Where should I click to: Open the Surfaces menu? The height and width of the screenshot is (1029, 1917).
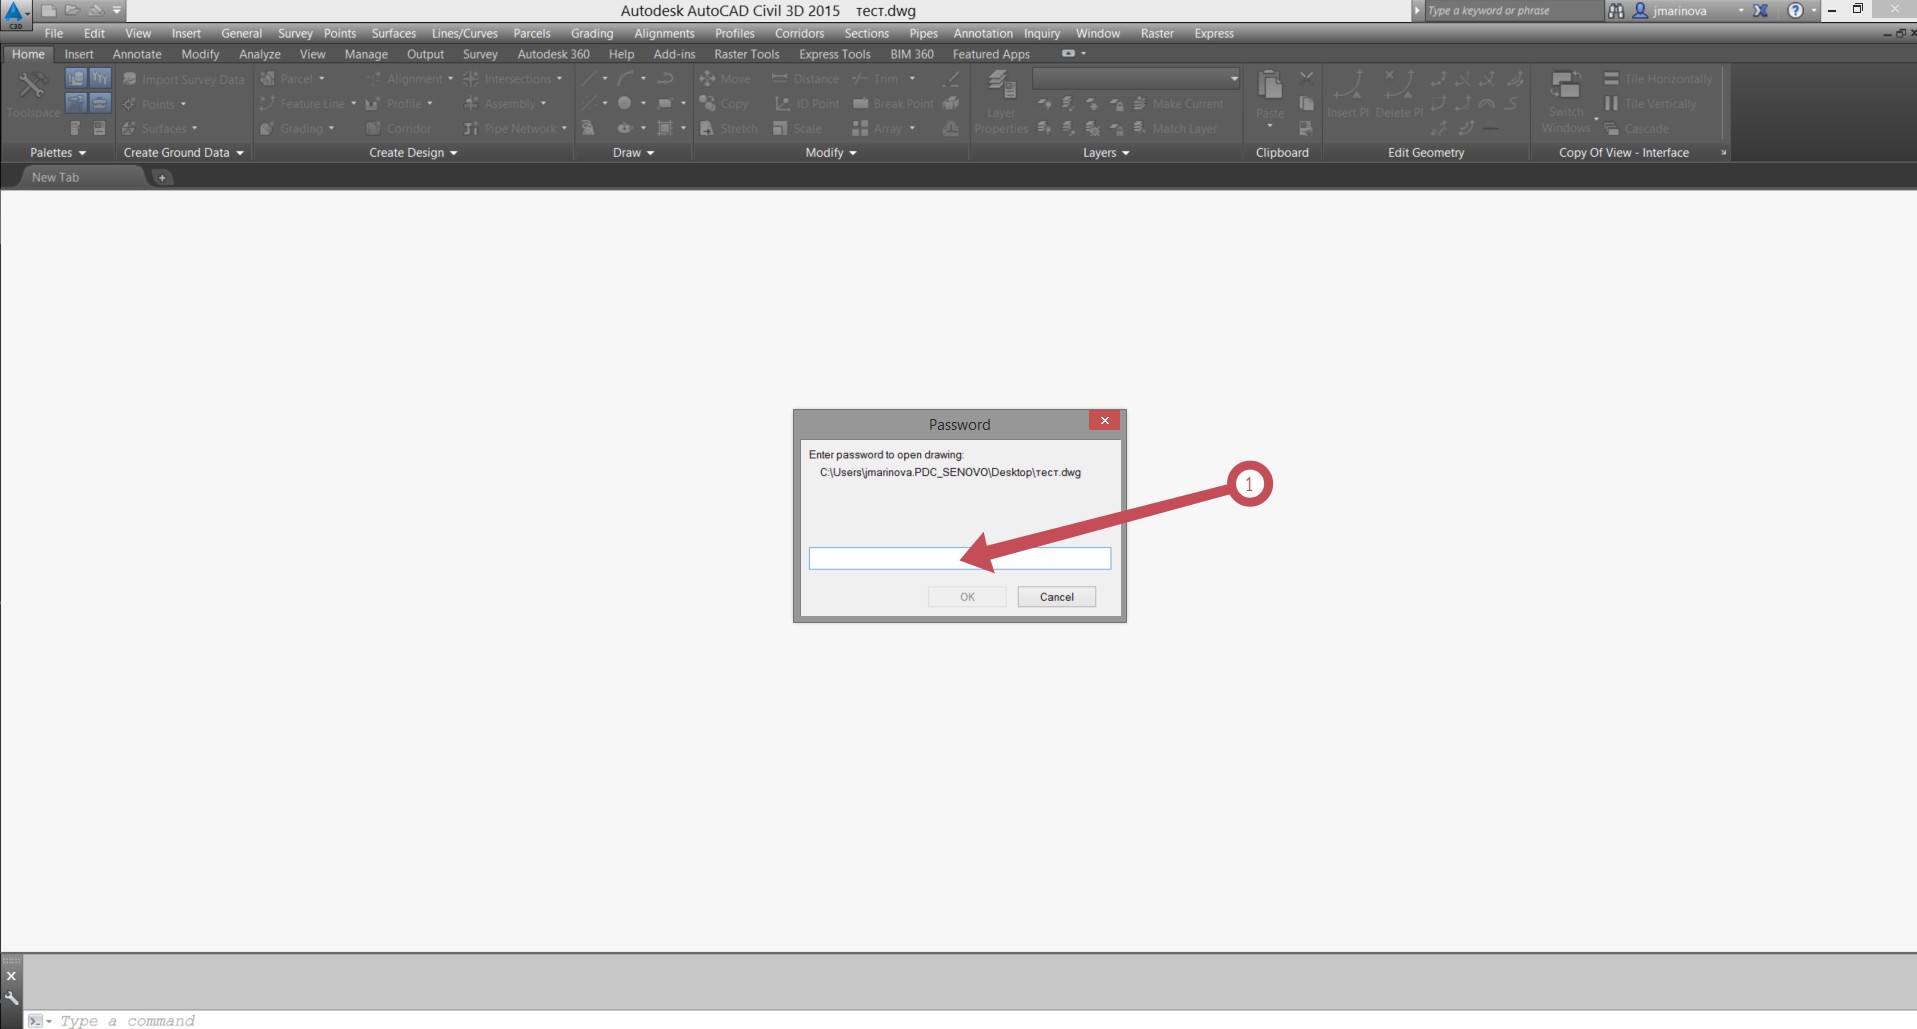click(394, 33)
